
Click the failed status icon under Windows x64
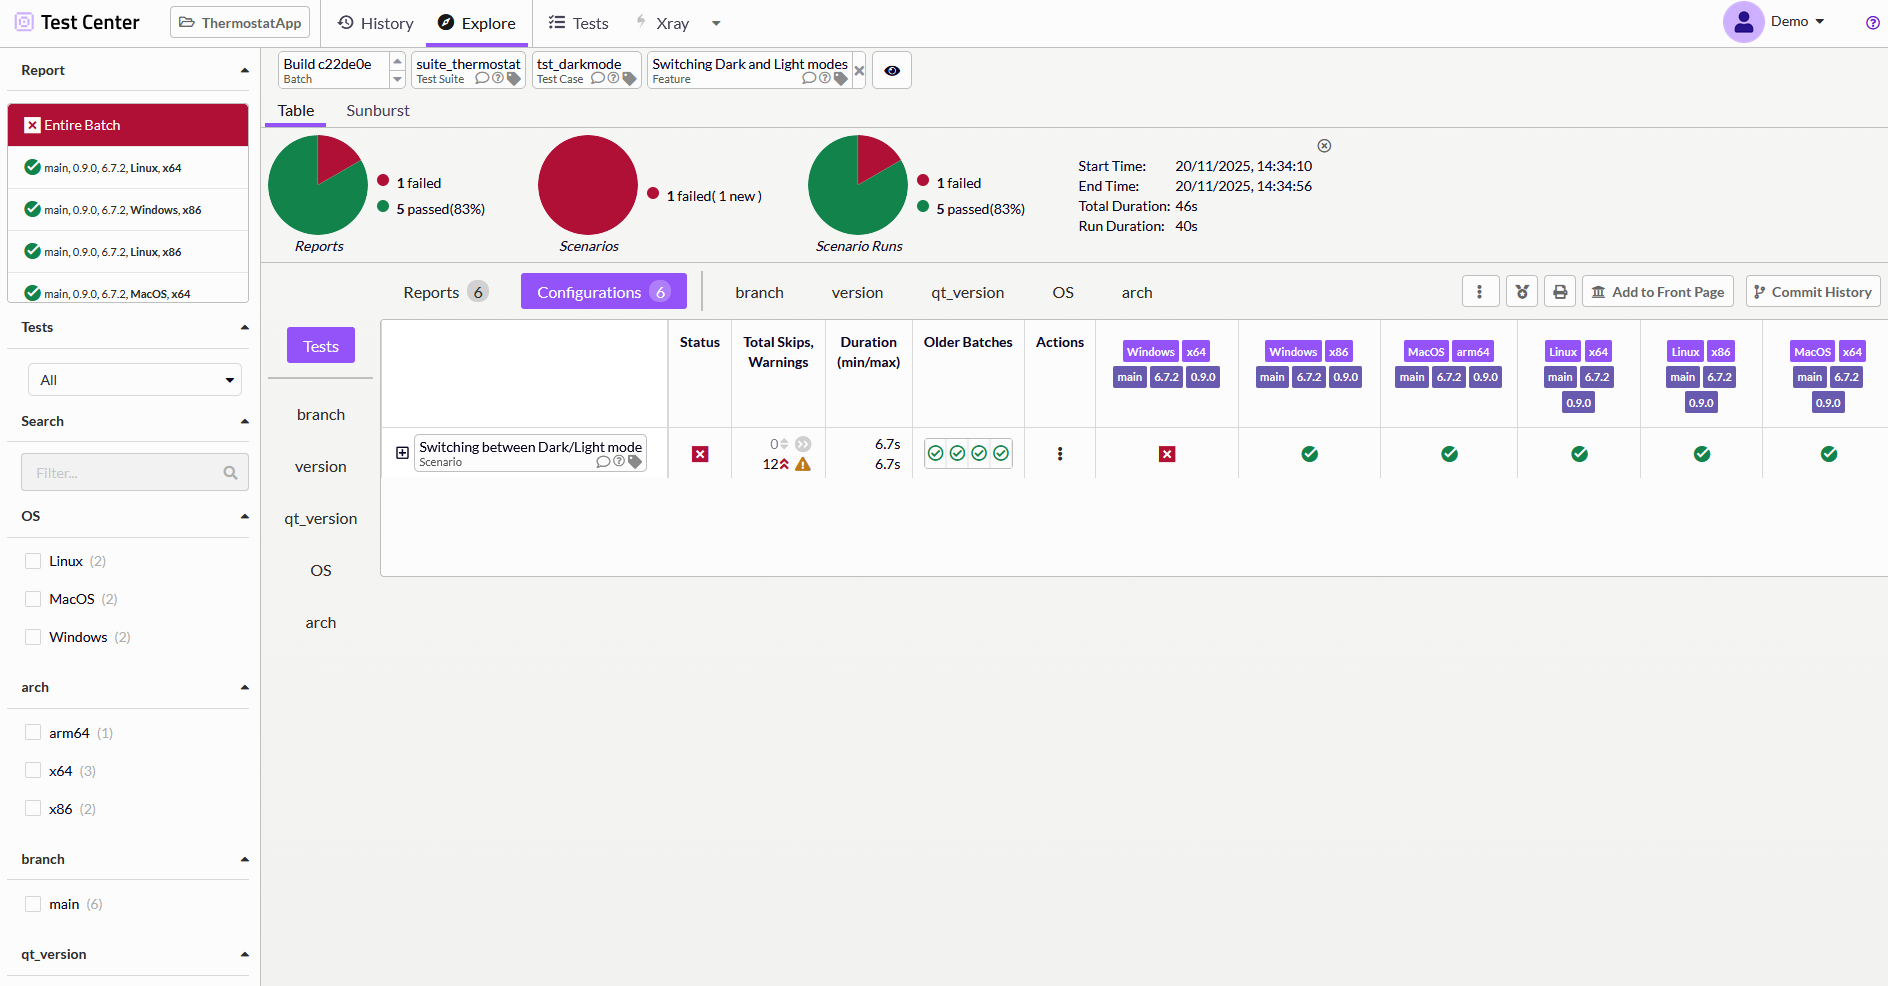coord(1167,454)
